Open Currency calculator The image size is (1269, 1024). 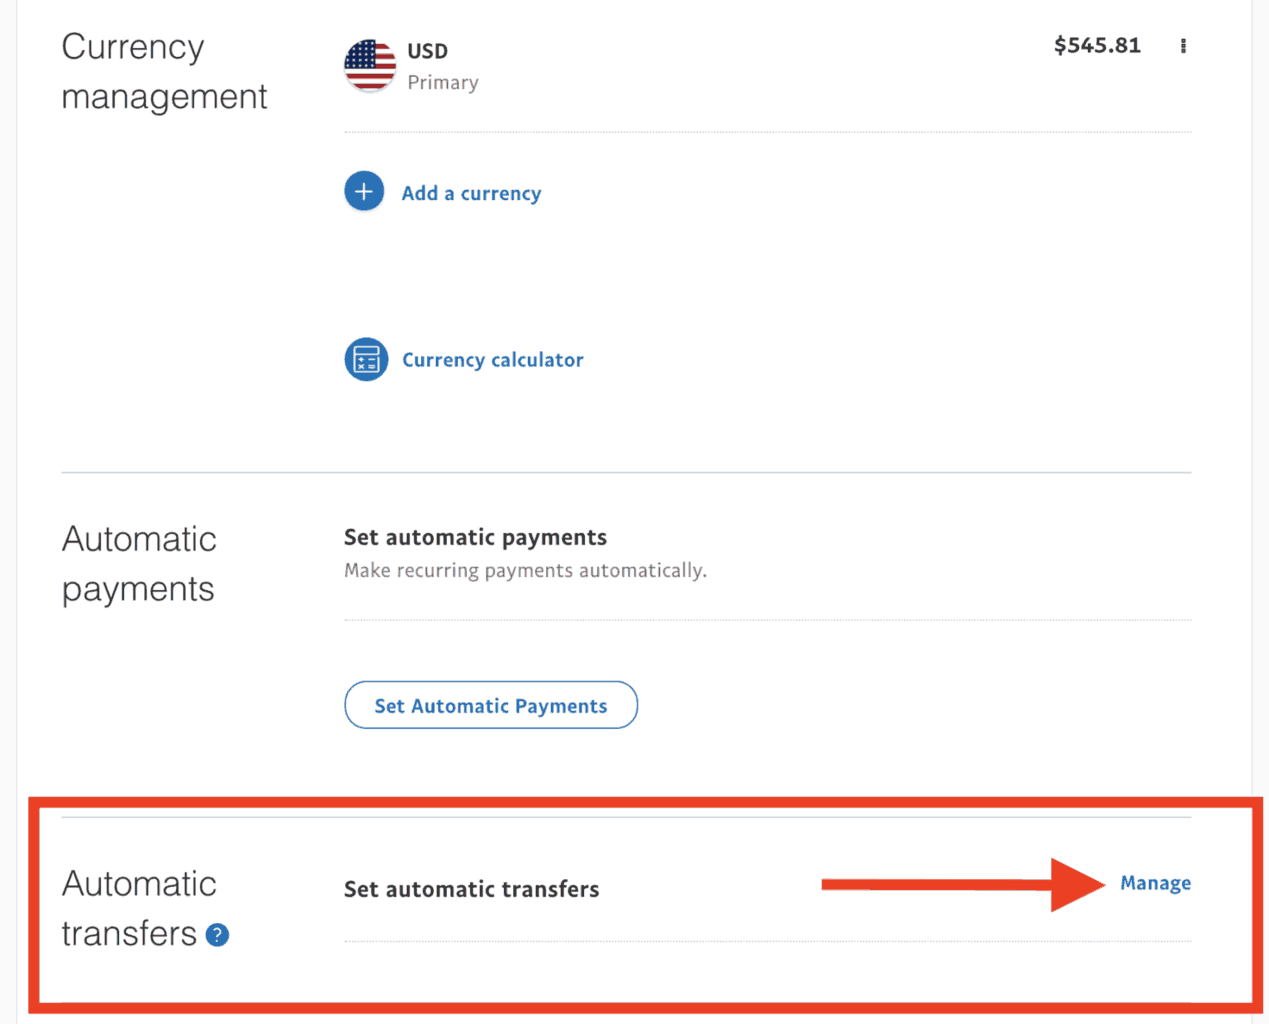point(492,359)
